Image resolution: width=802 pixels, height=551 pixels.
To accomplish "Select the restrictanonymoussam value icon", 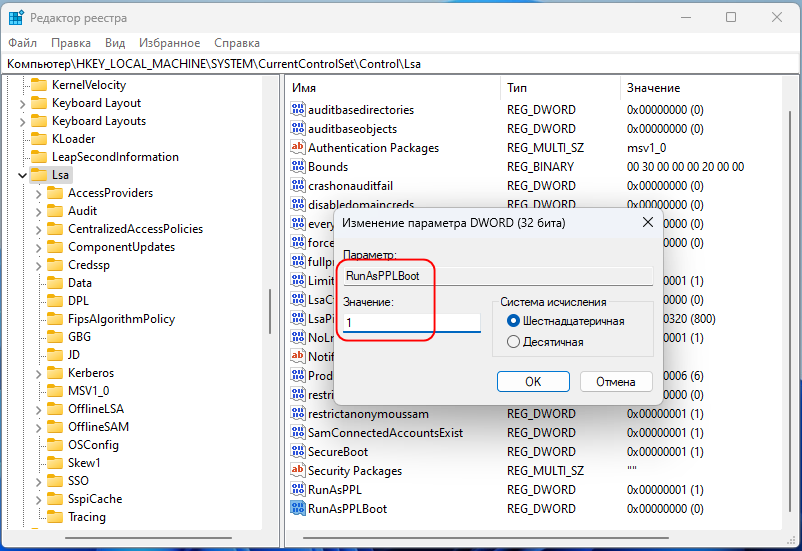I will tap(298, 413).
